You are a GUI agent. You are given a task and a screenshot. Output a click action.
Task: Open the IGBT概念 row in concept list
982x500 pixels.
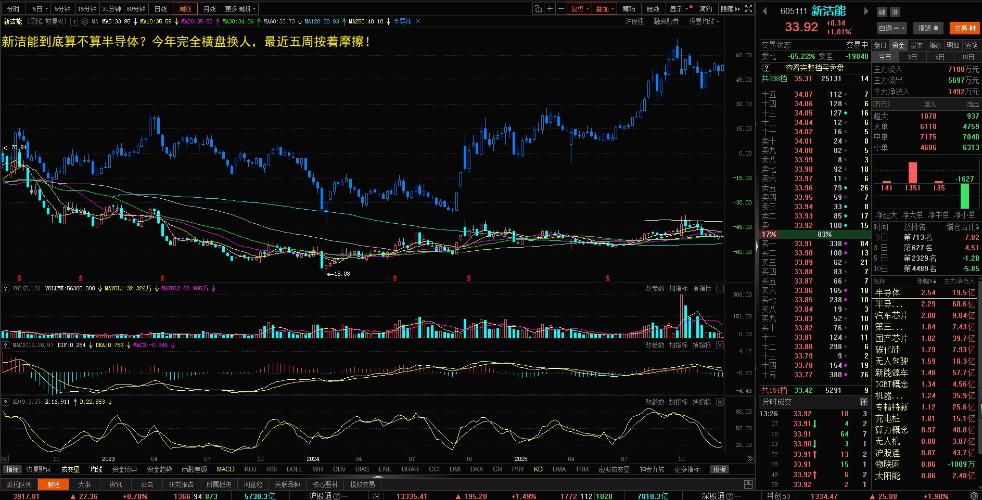coord(926,384)
